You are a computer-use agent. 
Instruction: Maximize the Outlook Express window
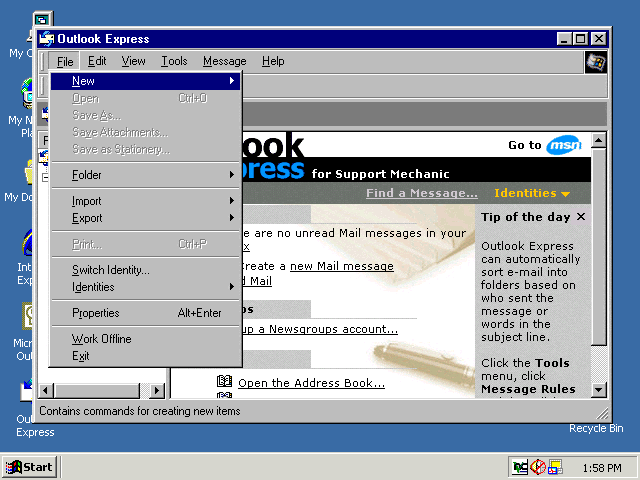[580, 39]
